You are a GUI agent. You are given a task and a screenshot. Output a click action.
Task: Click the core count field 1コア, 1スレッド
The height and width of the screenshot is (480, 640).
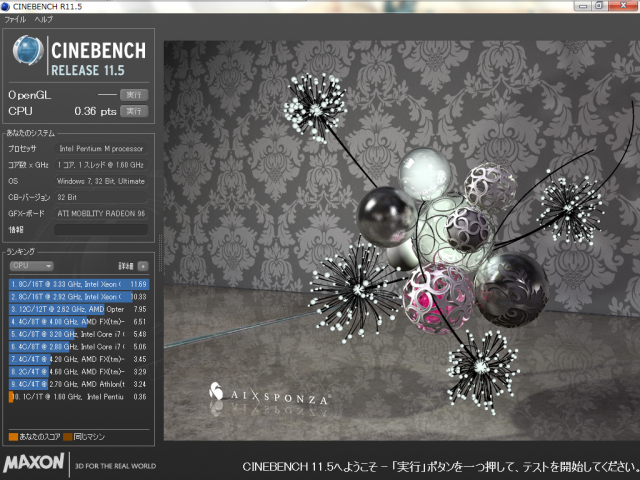pyautogui.click(x=101, y=165)
